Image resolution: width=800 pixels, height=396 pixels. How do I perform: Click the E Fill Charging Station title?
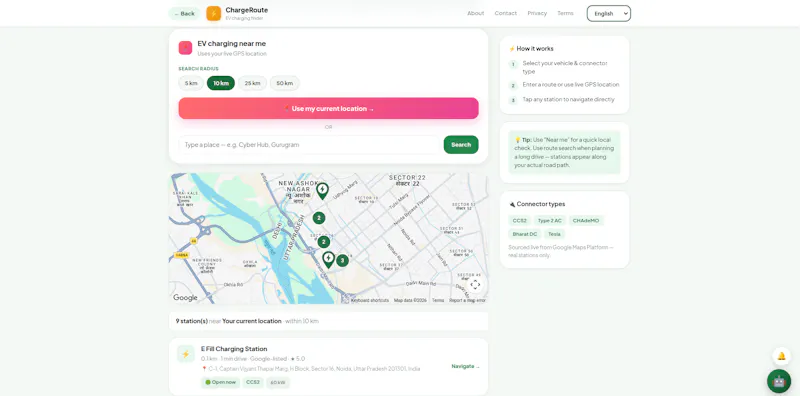coord(234,349)
